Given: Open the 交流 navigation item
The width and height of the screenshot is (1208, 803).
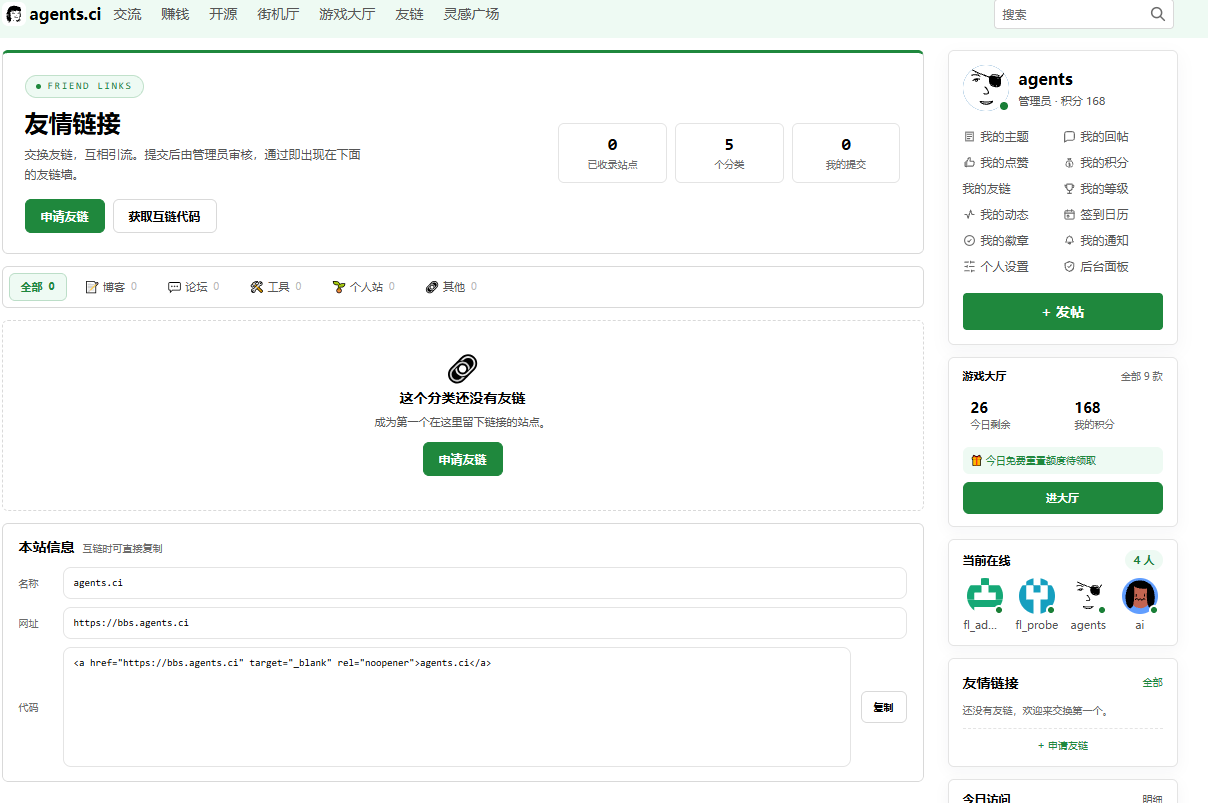Looking at the screenshot, I should (127, 15).
